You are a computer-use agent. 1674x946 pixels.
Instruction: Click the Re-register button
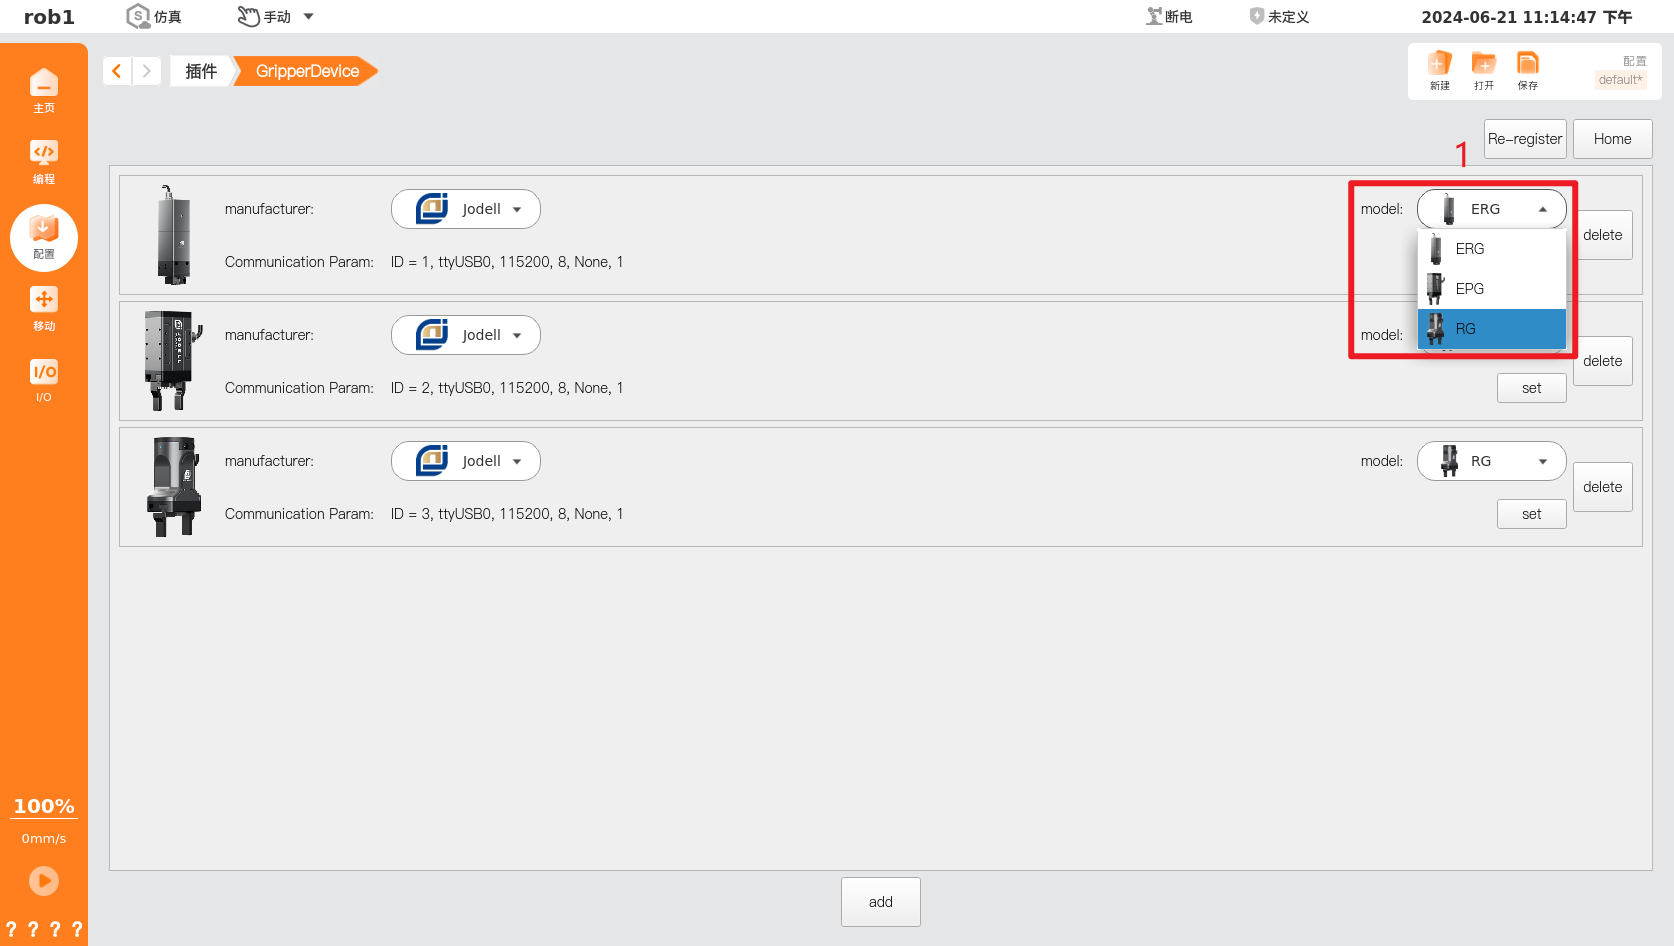1524,138
